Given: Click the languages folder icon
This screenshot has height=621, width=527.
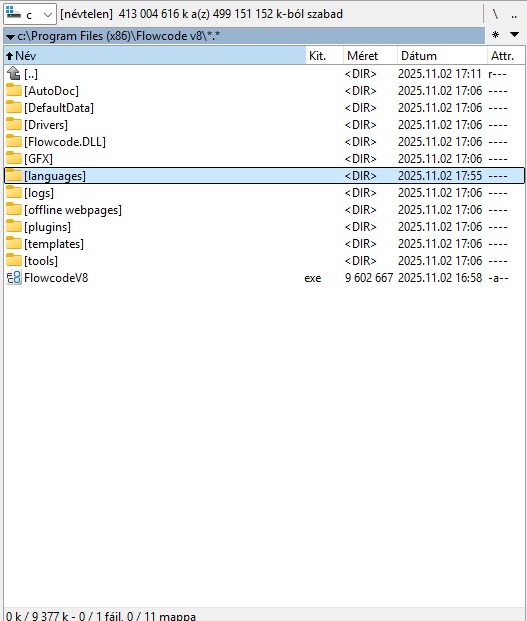Looking at the screenshot, I should (x=13, y=176).
